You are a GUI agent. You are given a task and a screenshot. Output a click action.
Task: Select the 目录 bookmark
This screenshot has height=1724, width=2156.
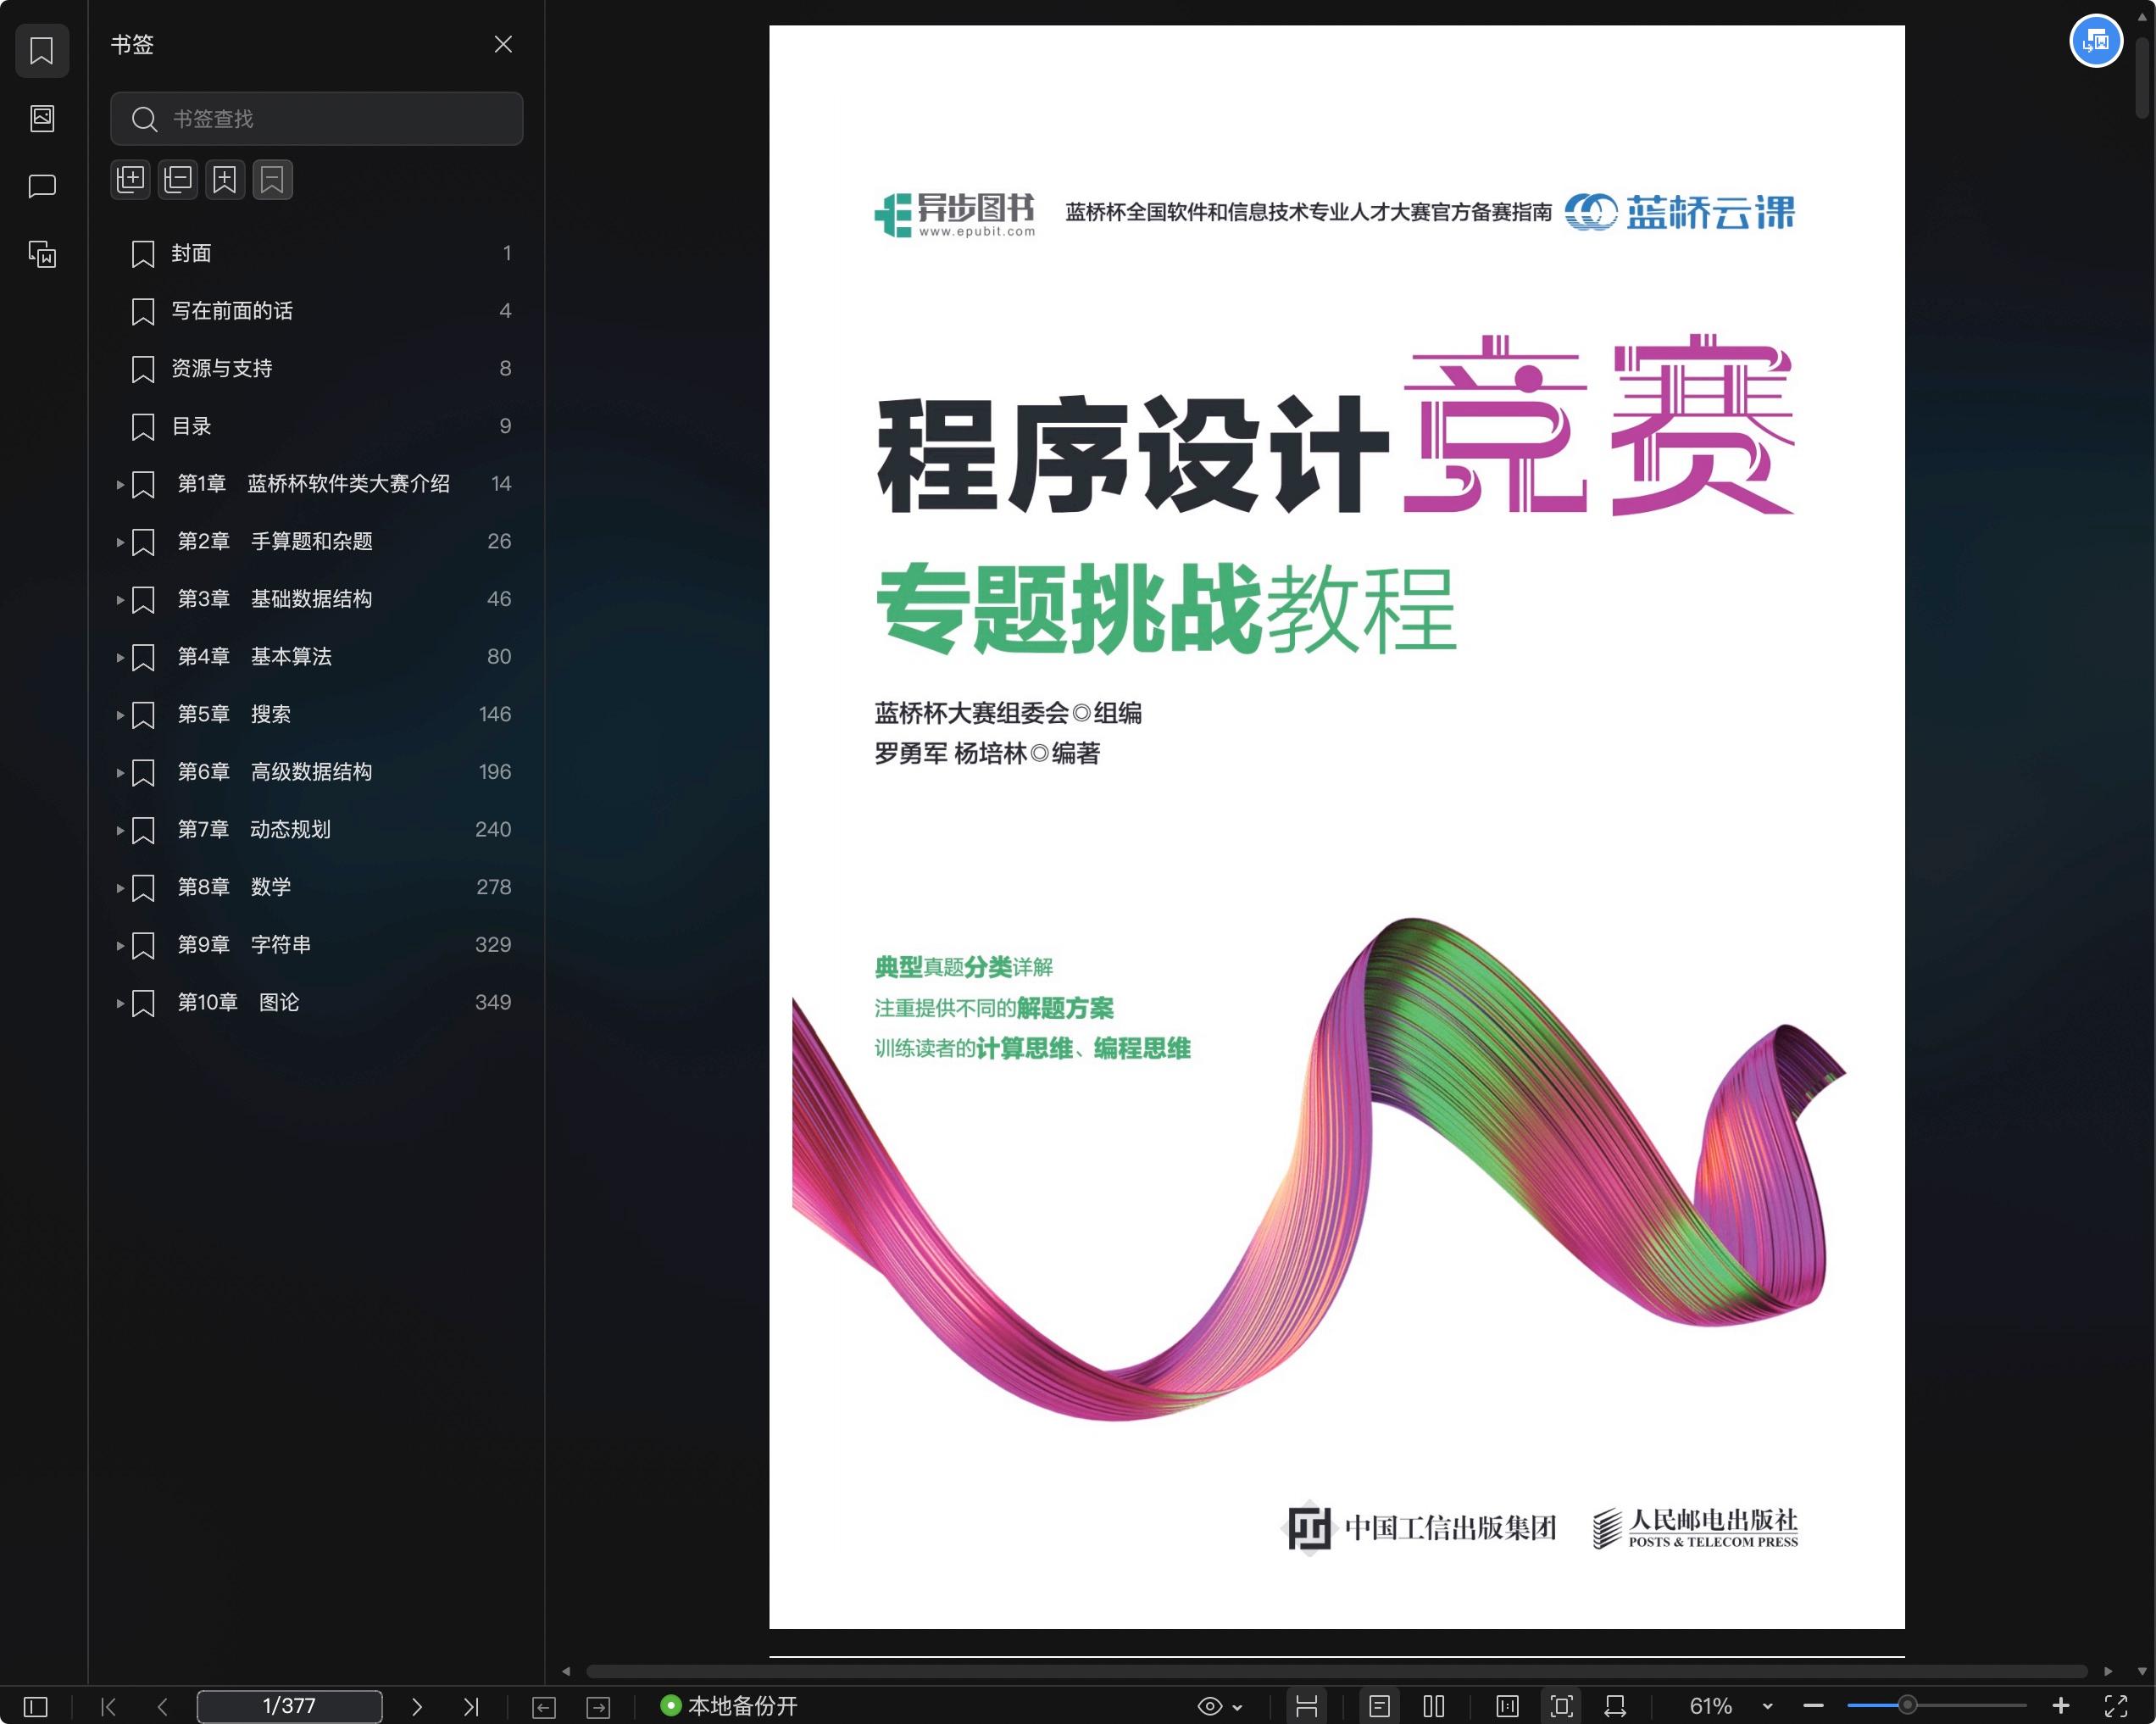click(316, 426)
